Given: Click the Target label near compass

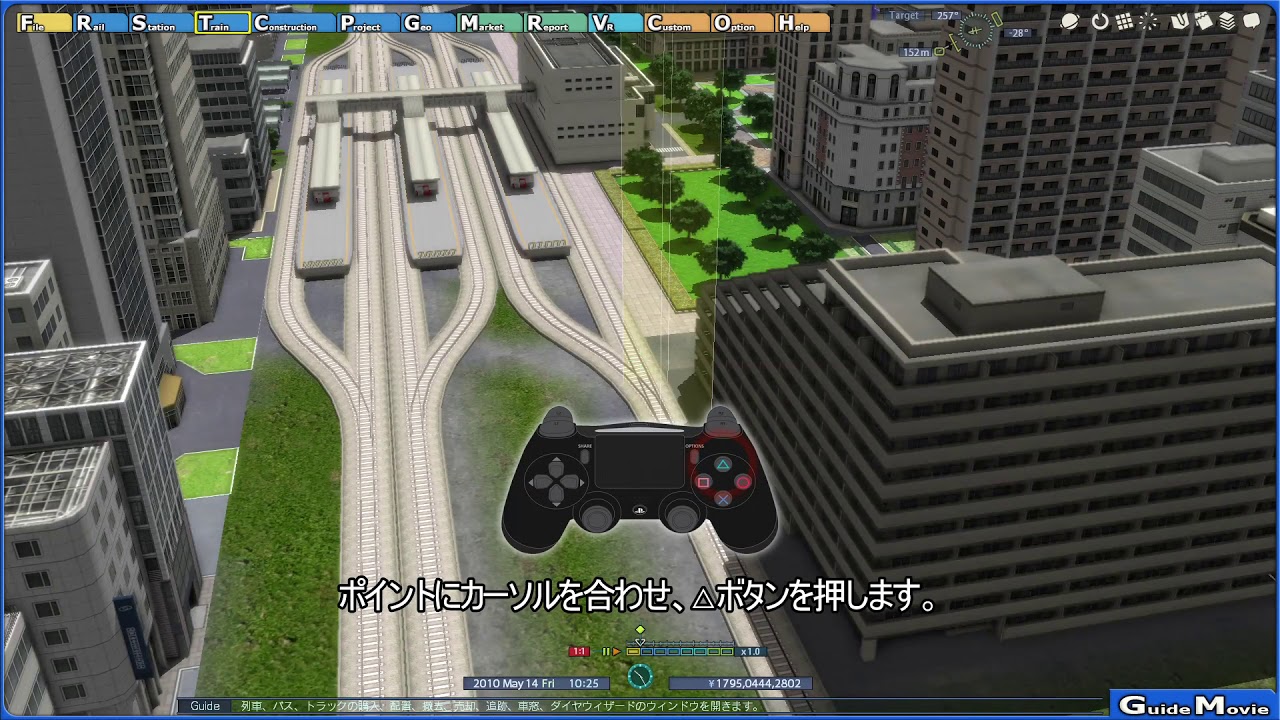Looking at the screenshot, I should coord(904,16).
